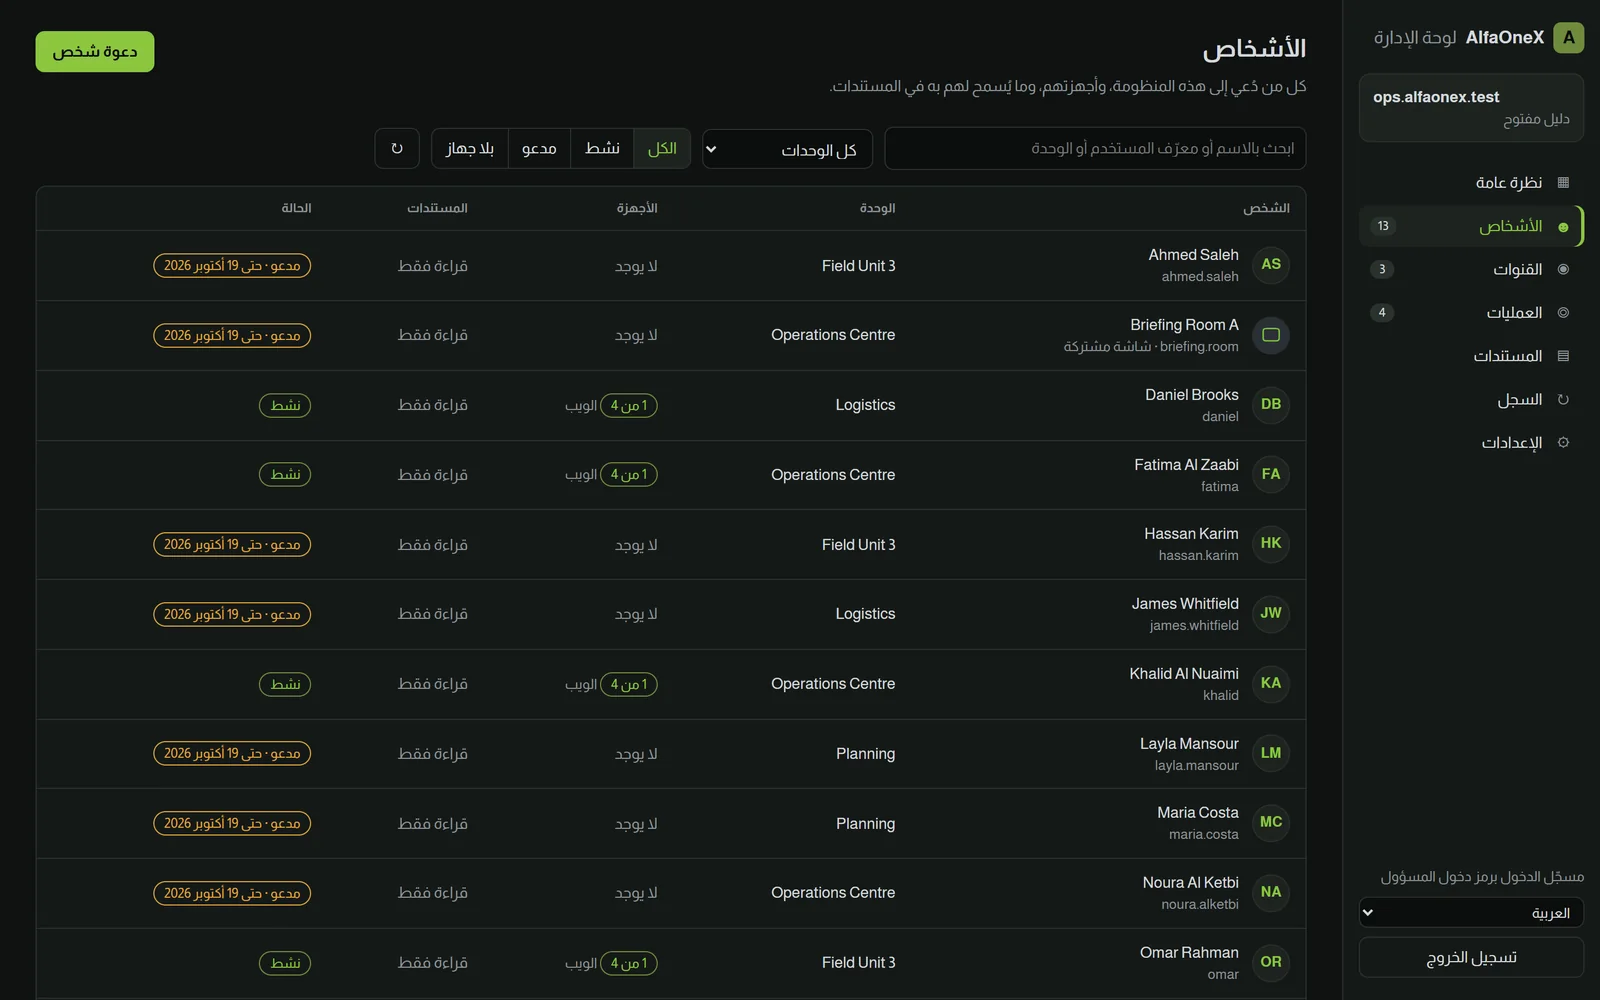Open العمليات section in sidebar
The image size is (1600, 1000).
point(1471,312)
